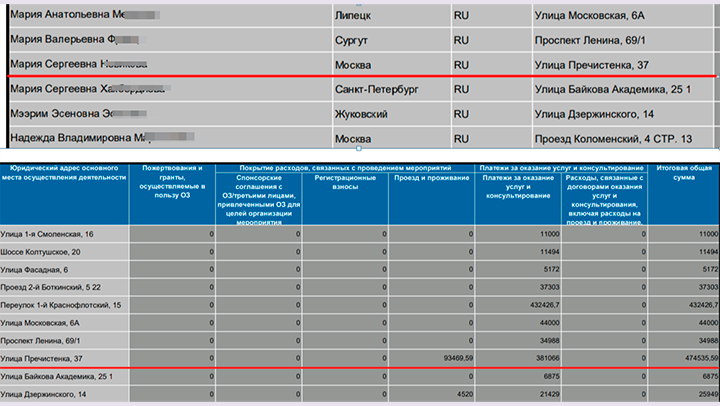Select the city cell 'Сургут'
This screenshot has height=406, width=720.
tap(351, 40)
